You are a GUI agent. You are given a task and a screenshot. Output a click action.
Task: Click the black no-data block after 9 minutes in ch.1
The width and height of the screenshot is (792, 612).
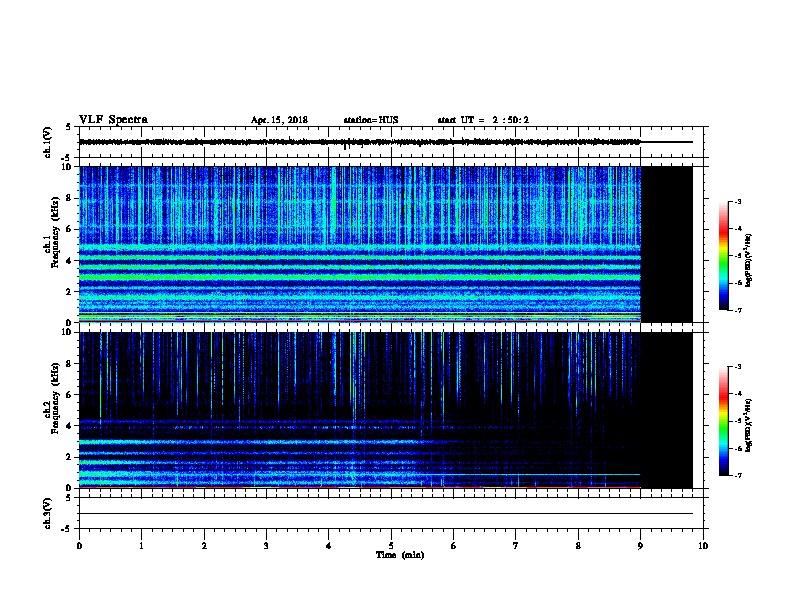pyautogui.click(x=667, y=244)
